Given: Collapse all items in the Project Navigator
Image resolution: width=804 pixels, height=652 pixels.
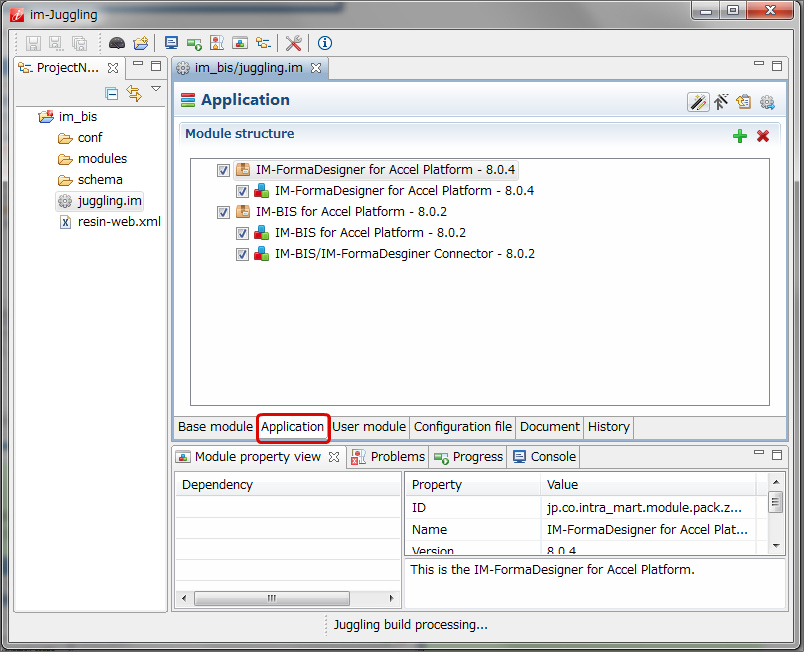Looking at the screenshot, I should pos(111,93).
